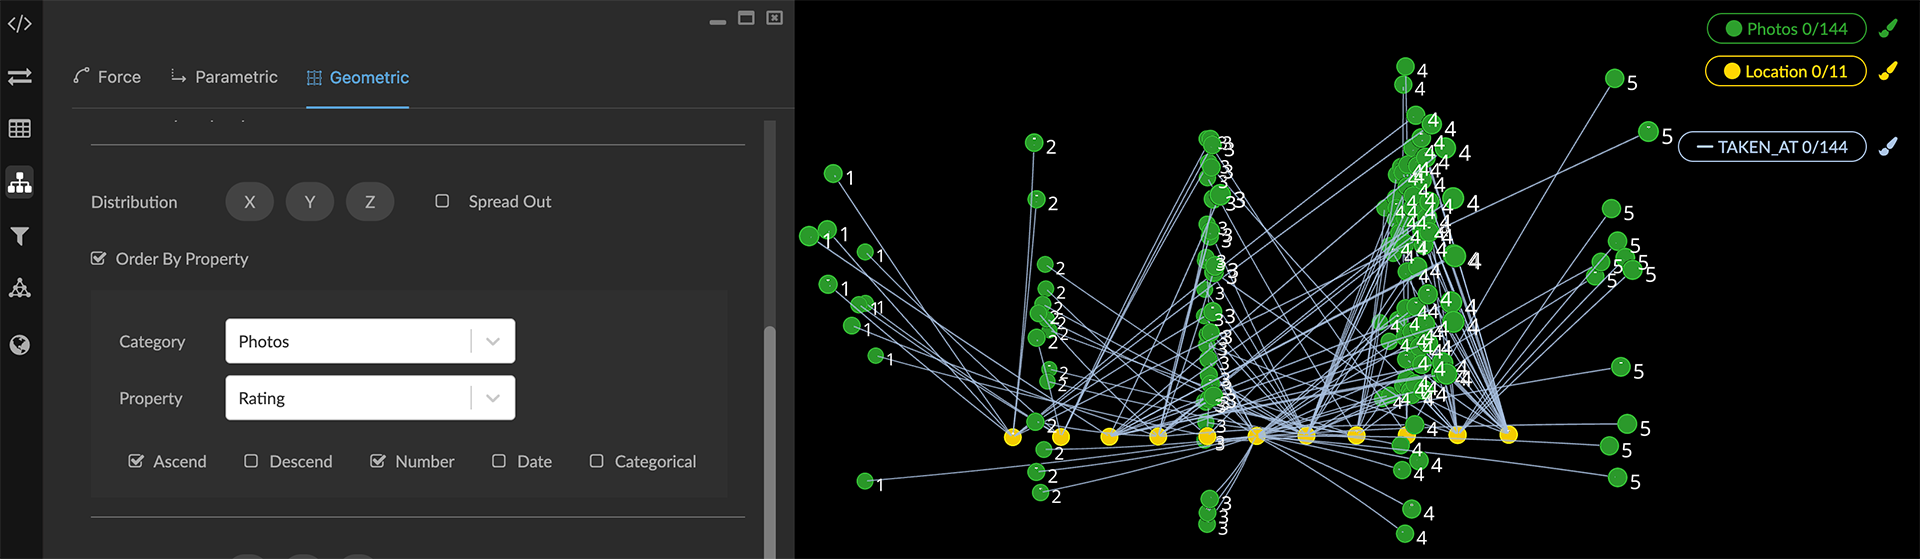Select the hierarchy layout sidebar icon

tap(20, 182)
